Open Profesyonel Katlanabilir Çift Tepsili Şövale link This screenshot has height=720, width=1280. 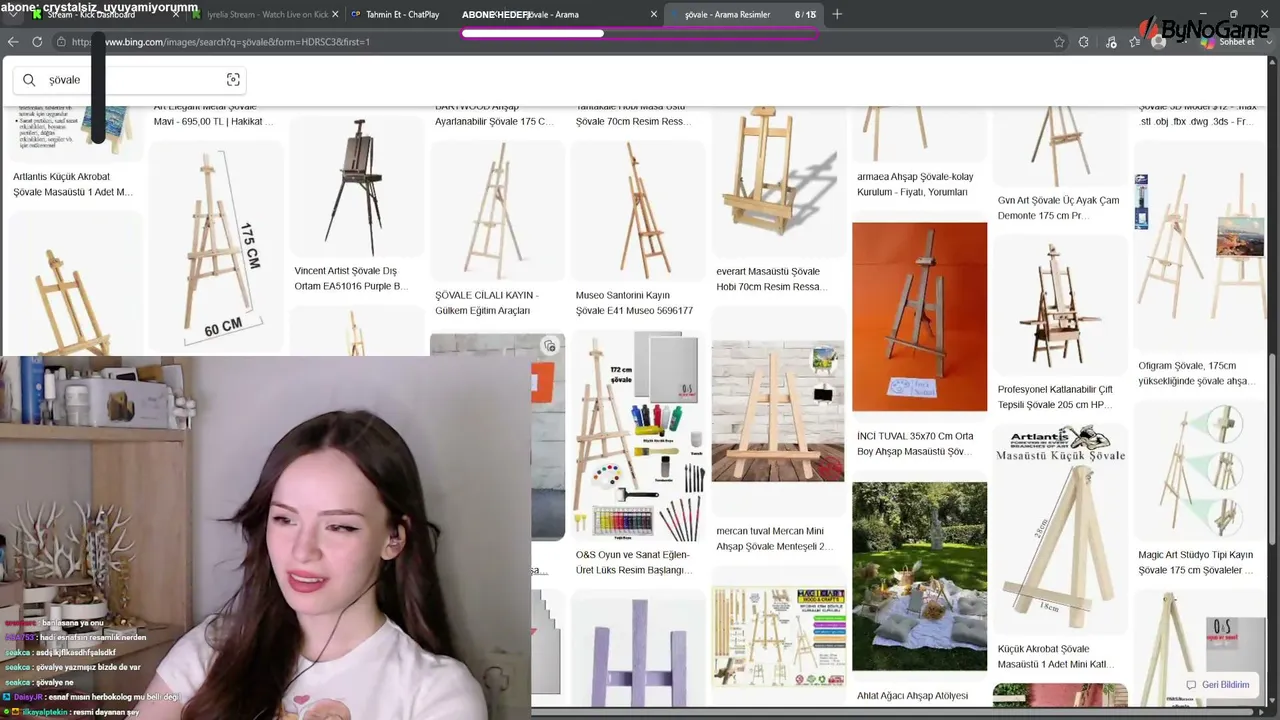(1055, 397)
